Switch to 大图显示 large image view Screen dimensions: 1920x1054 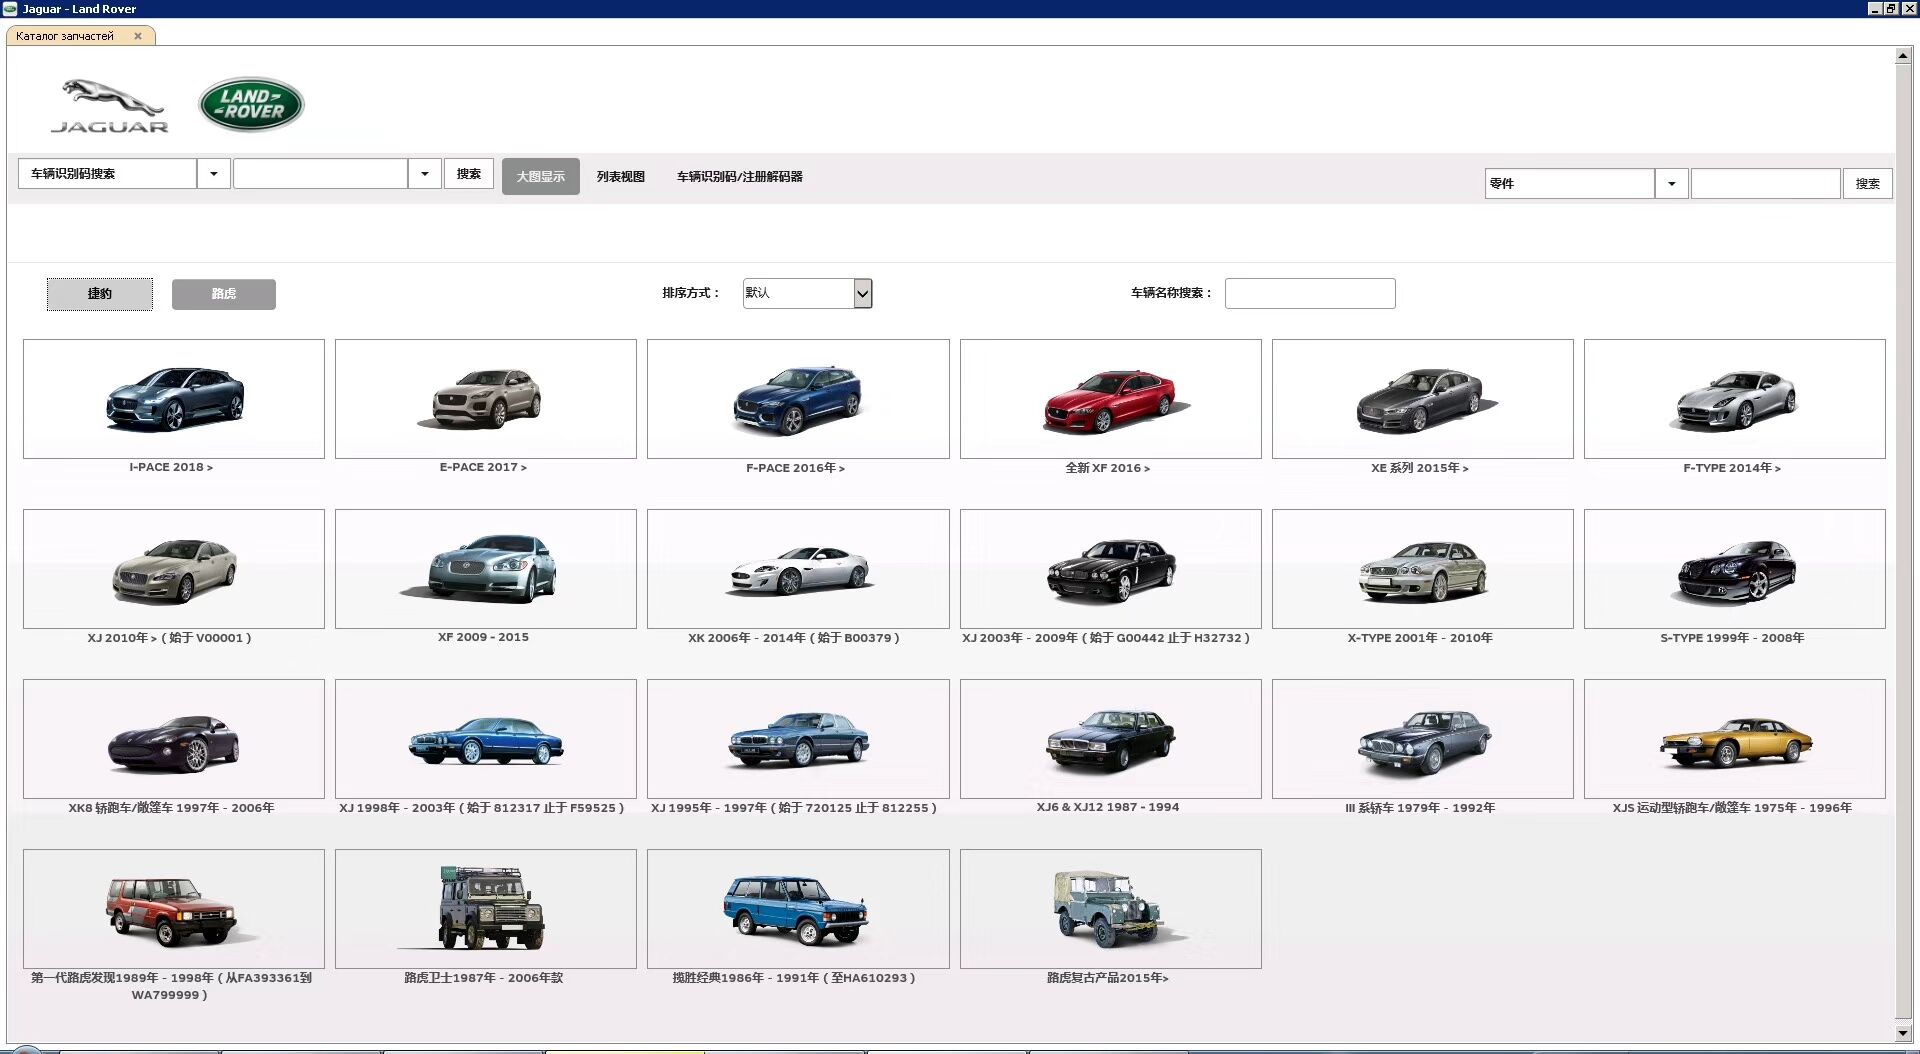(541, 177)
